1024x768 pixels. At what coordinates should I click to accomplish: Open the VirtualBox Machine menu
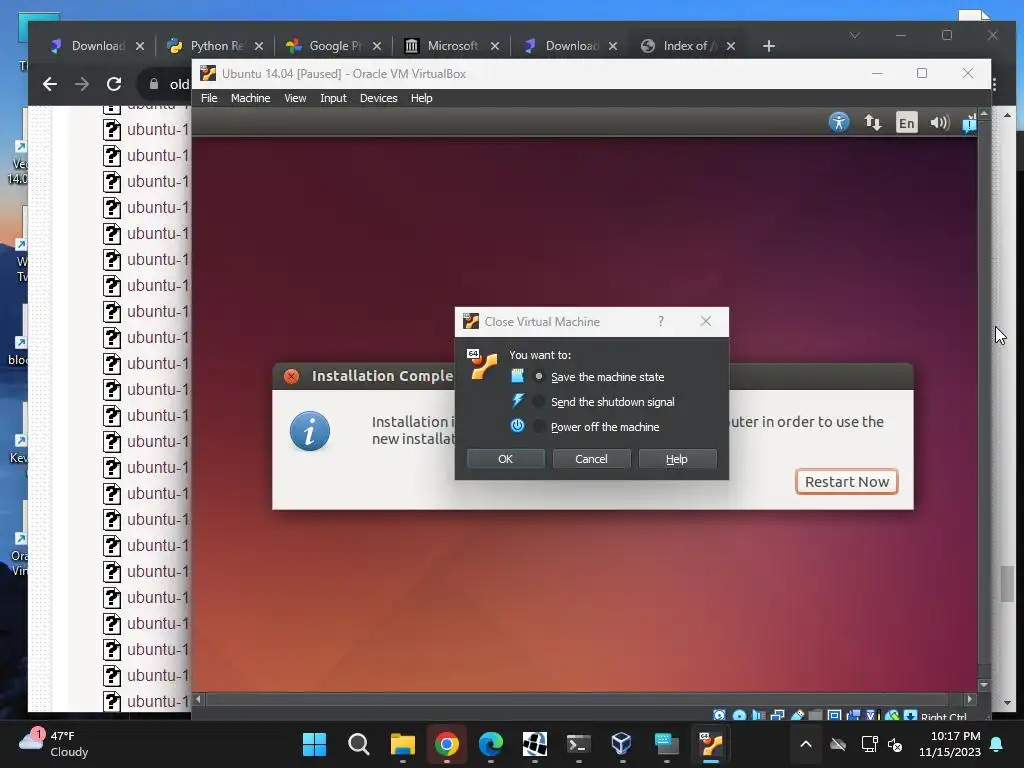click(250, 98)
